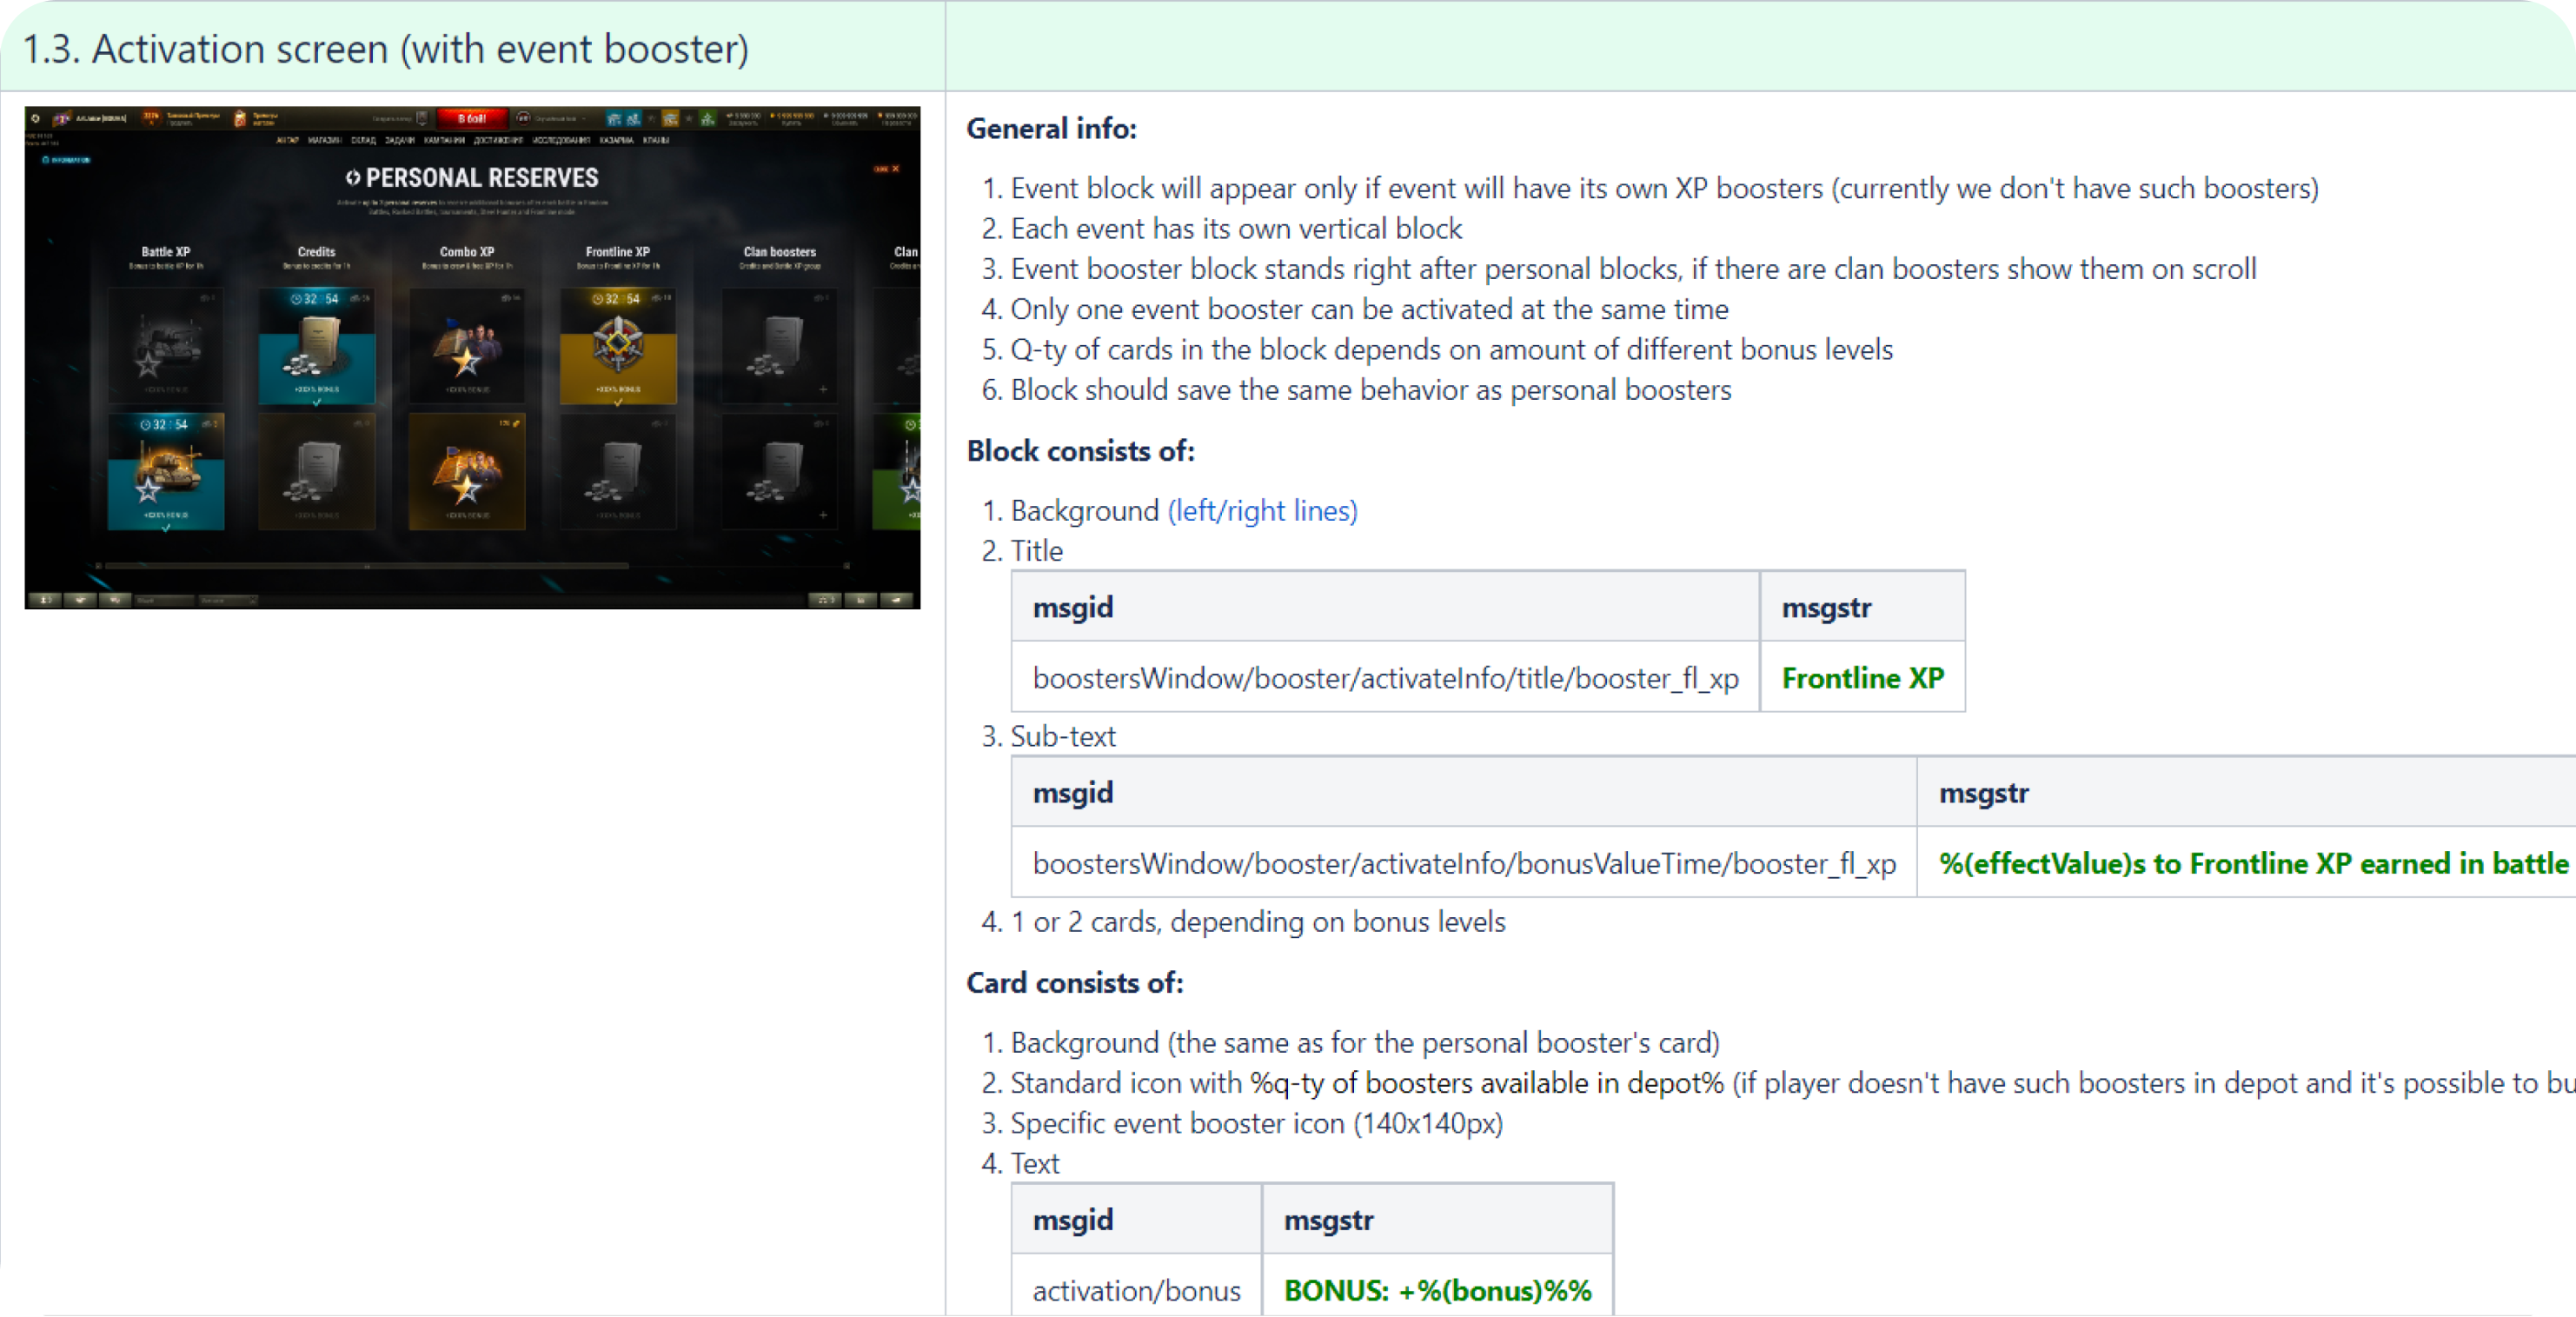Select the golden Combo XP crew booster card
Screen dimensions: 2576x1317
click(467, 471)
